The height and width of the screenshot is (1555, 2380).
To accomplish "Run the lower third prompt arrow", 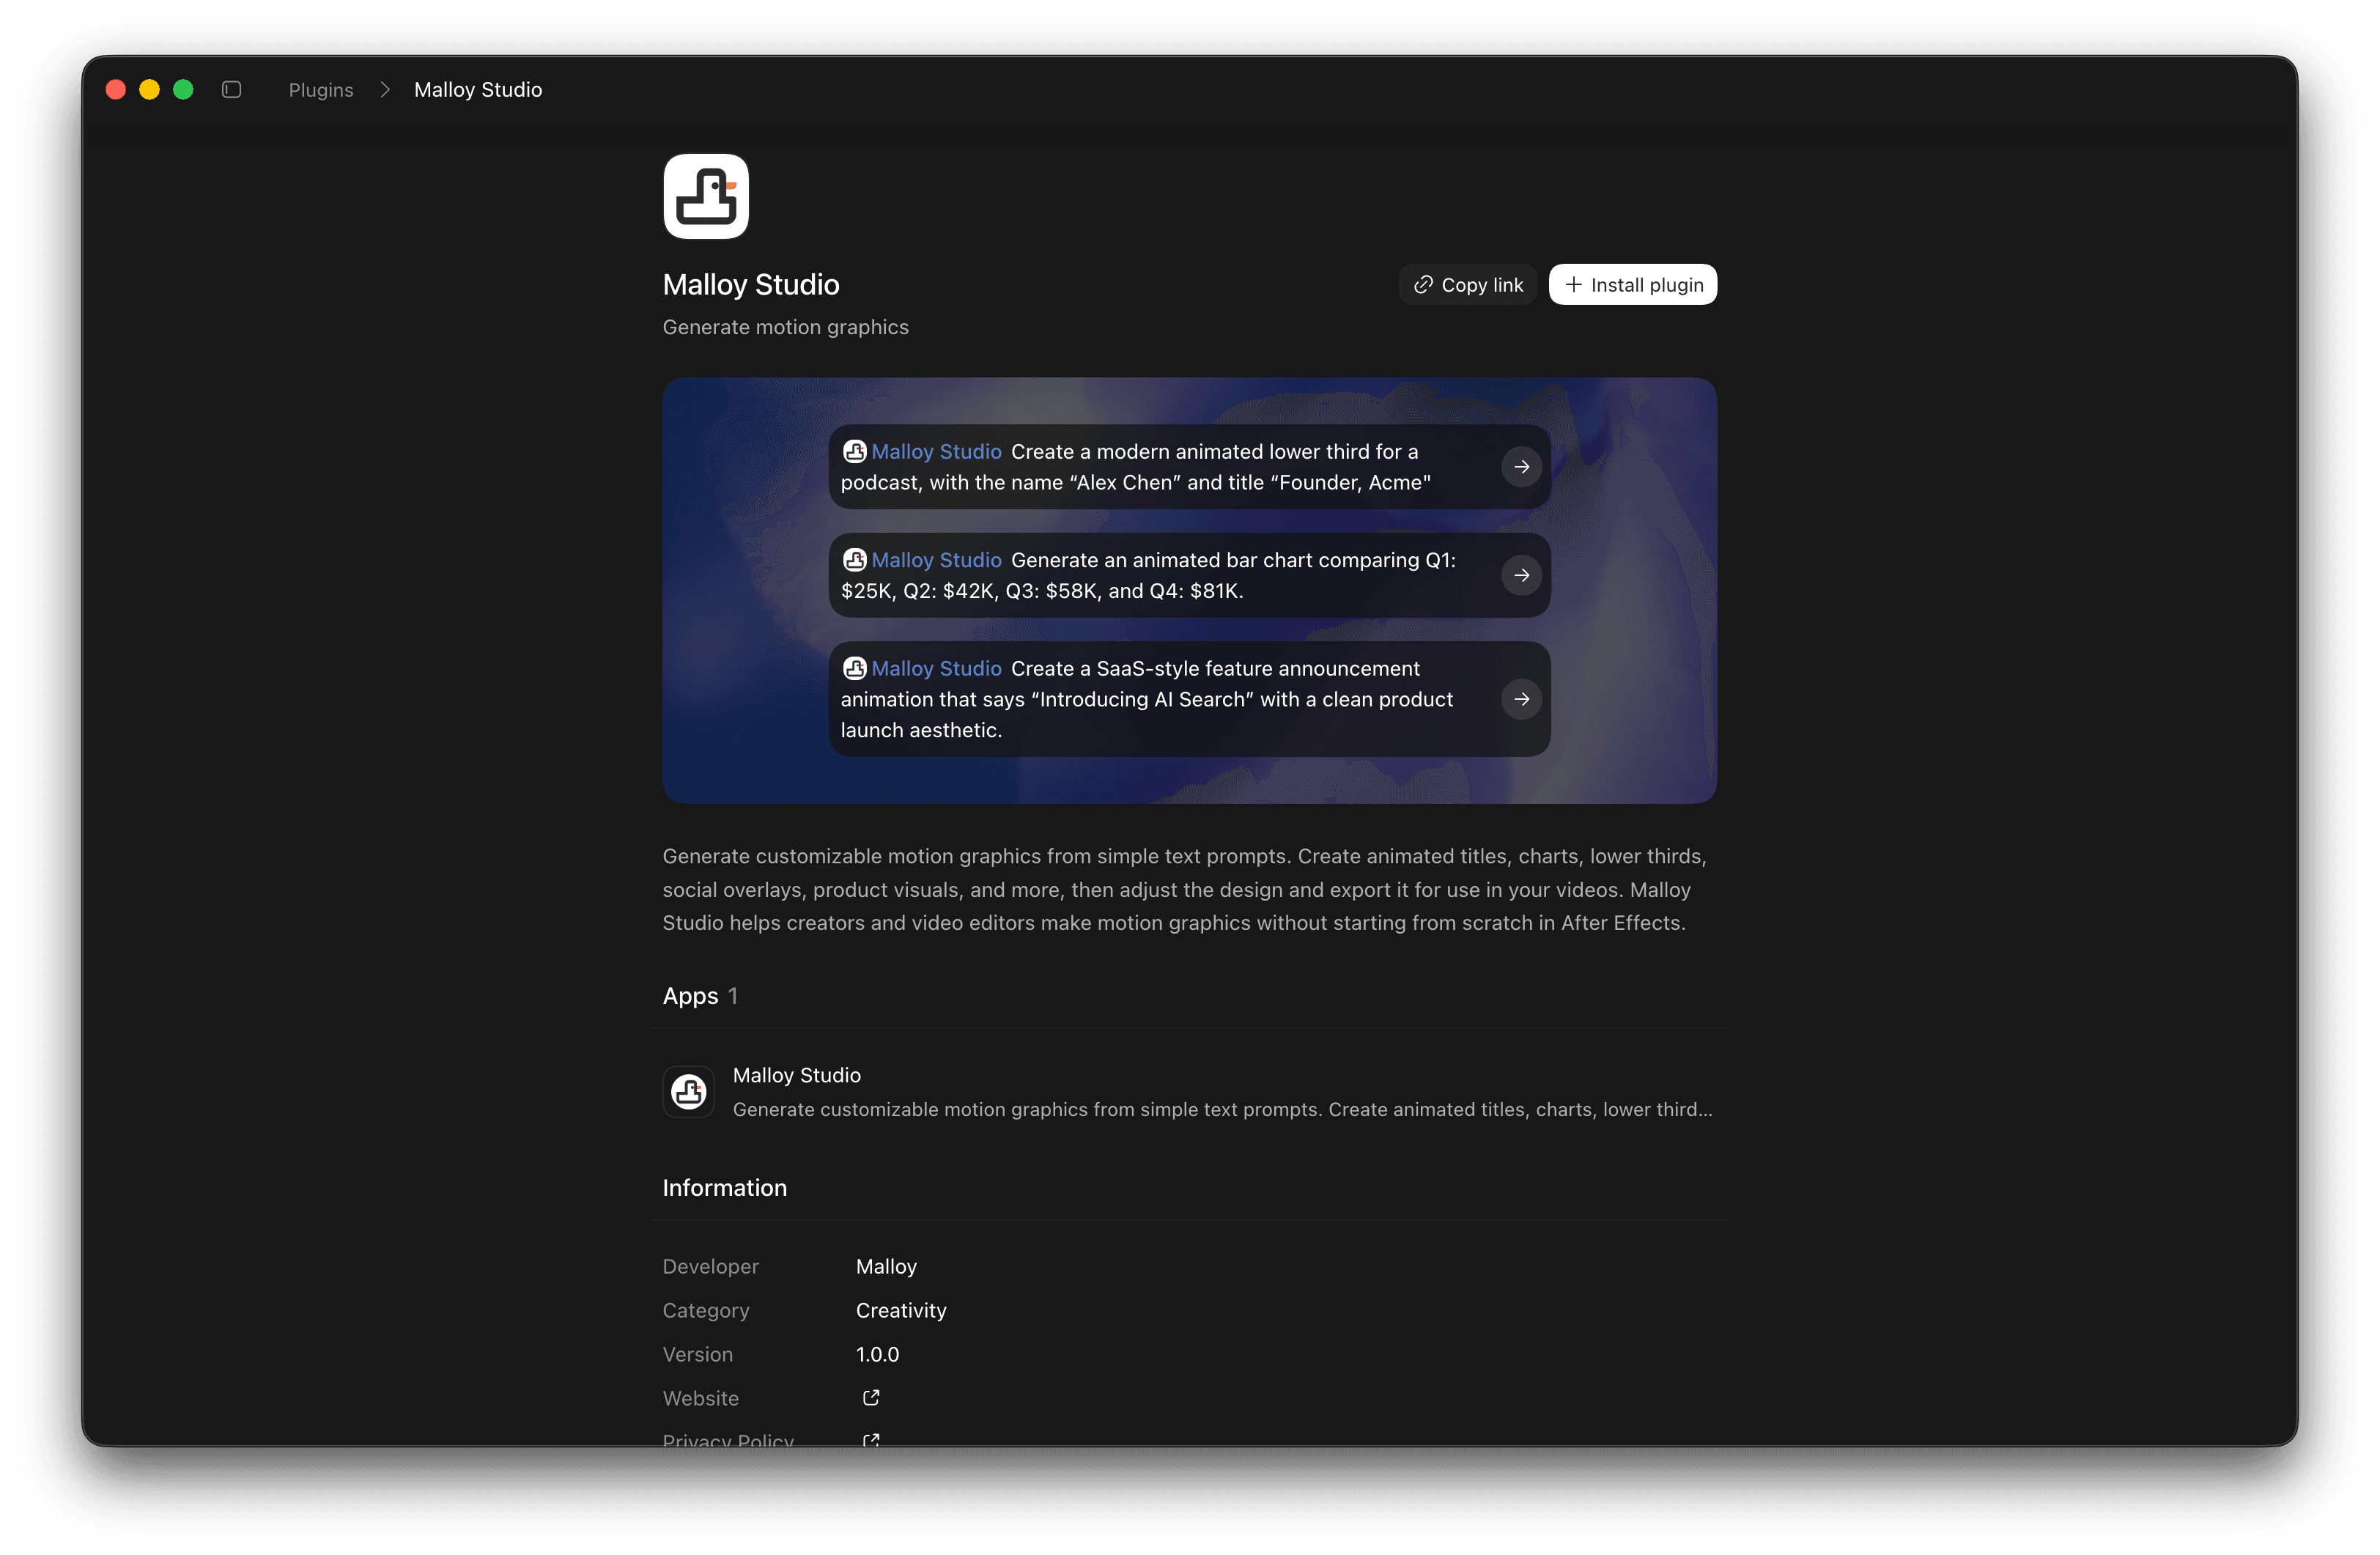I will coord(1521,467).
